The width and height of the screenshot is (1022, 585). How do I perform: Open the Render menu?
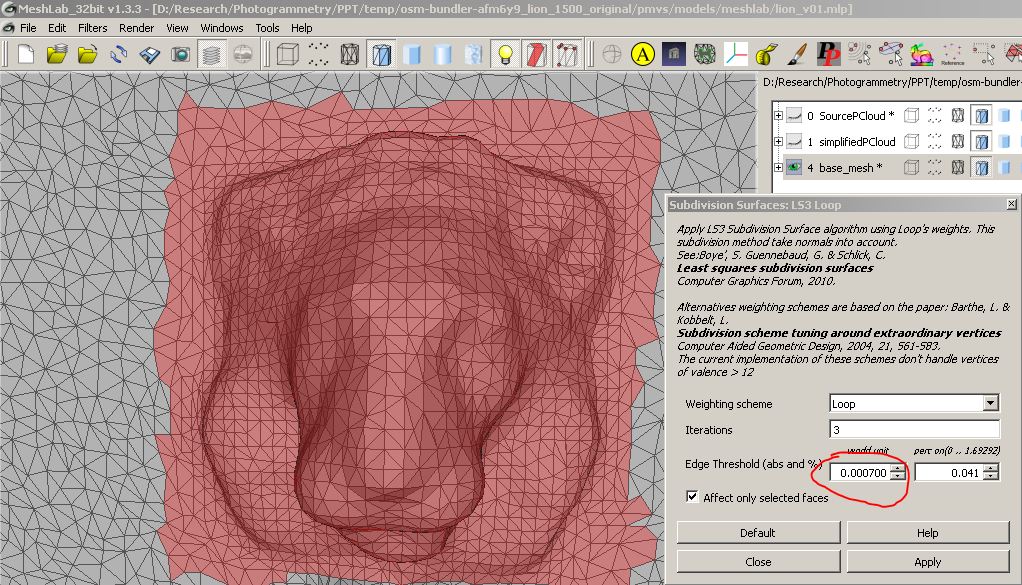135,28
